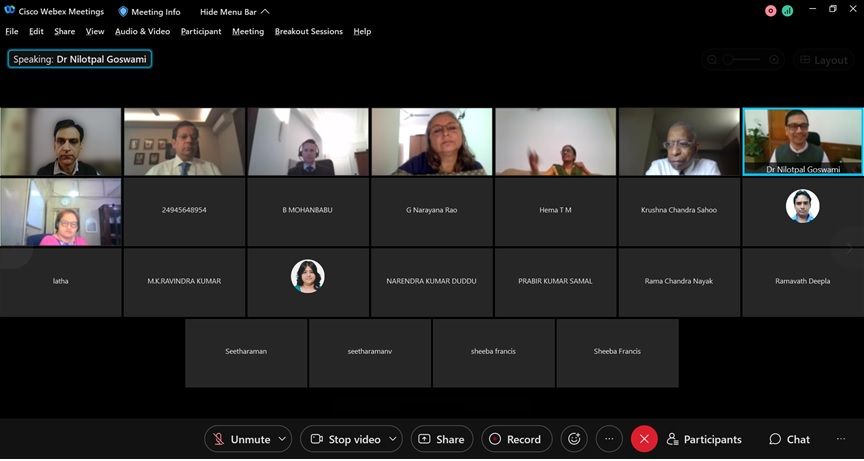Open the Help menu
Image resolution: width=864 pixels, height=461 pixels.
362,31
